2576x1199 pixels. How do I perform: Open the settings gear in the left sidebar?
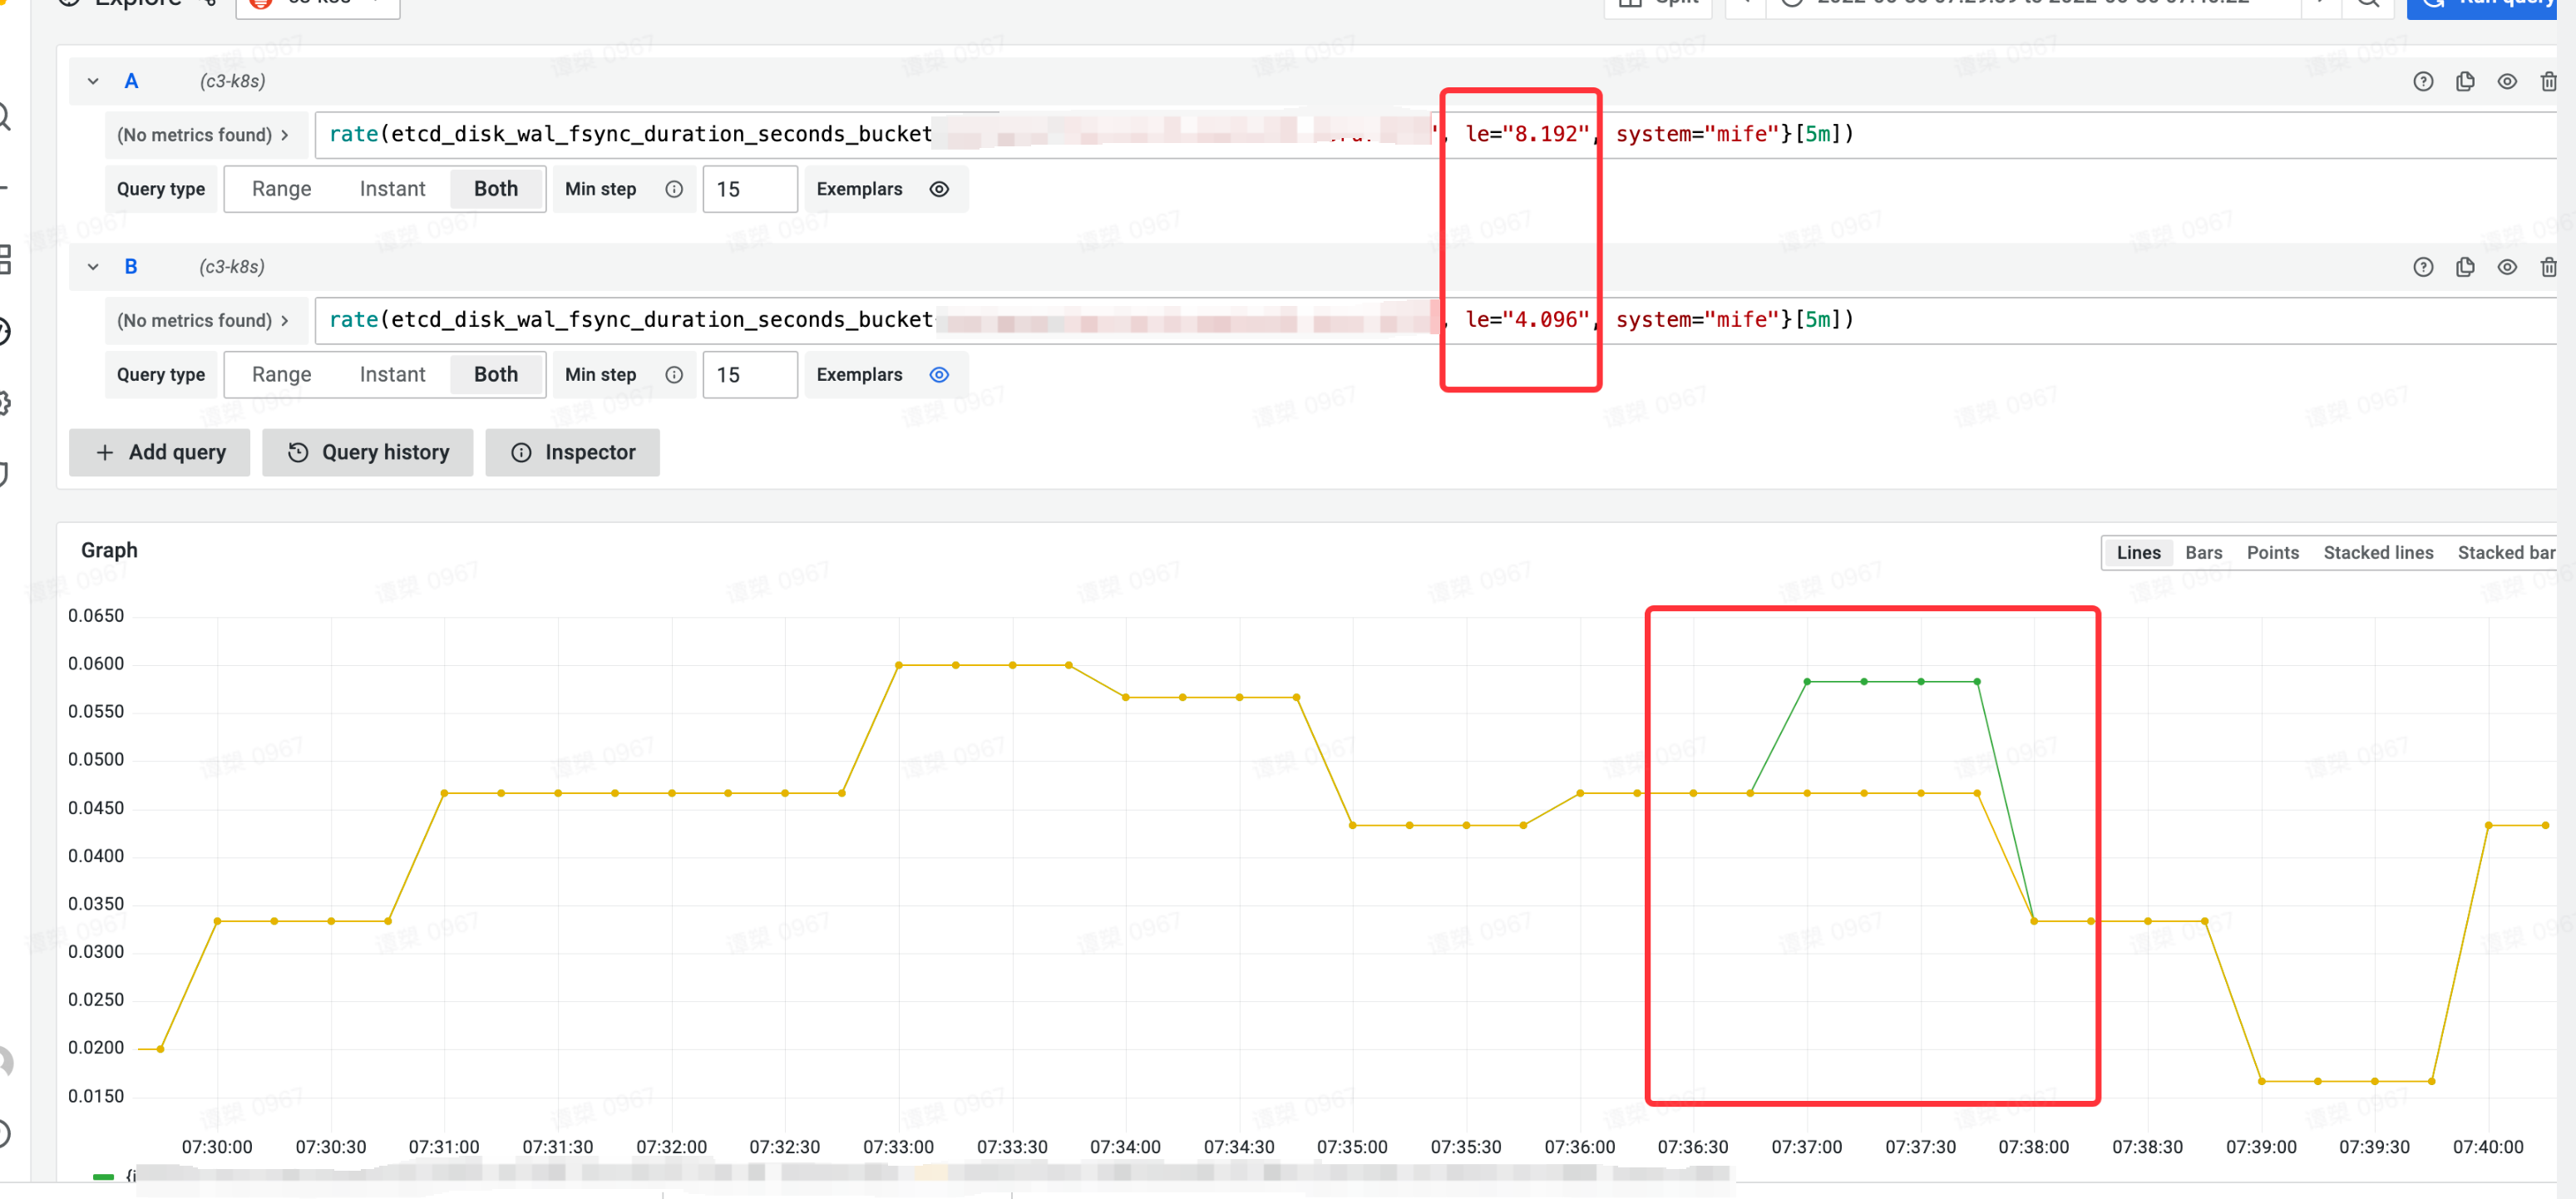(5, 403)
